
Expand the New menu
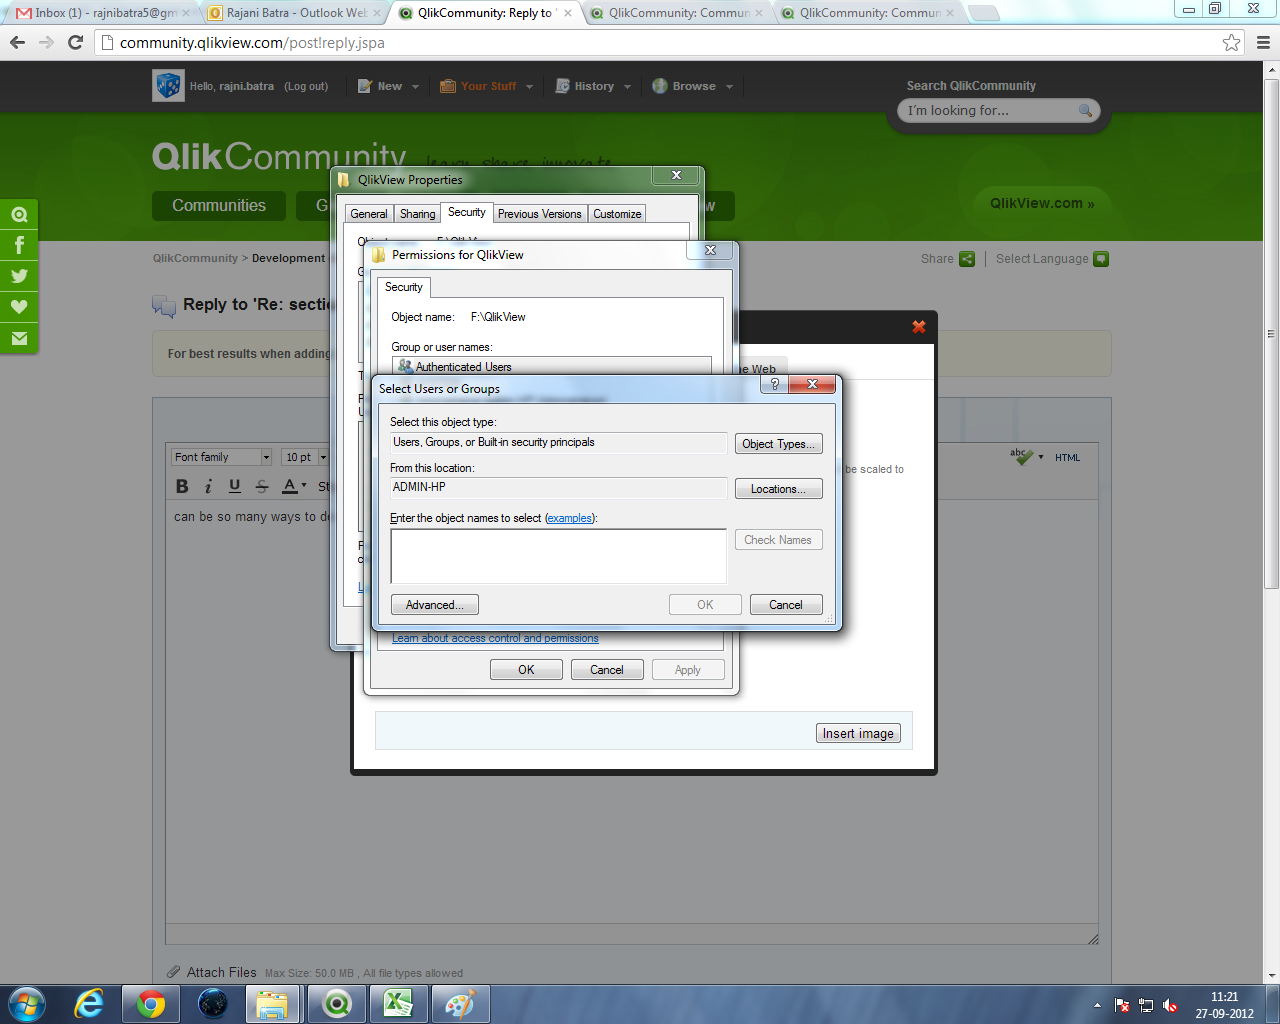(388, 86)
